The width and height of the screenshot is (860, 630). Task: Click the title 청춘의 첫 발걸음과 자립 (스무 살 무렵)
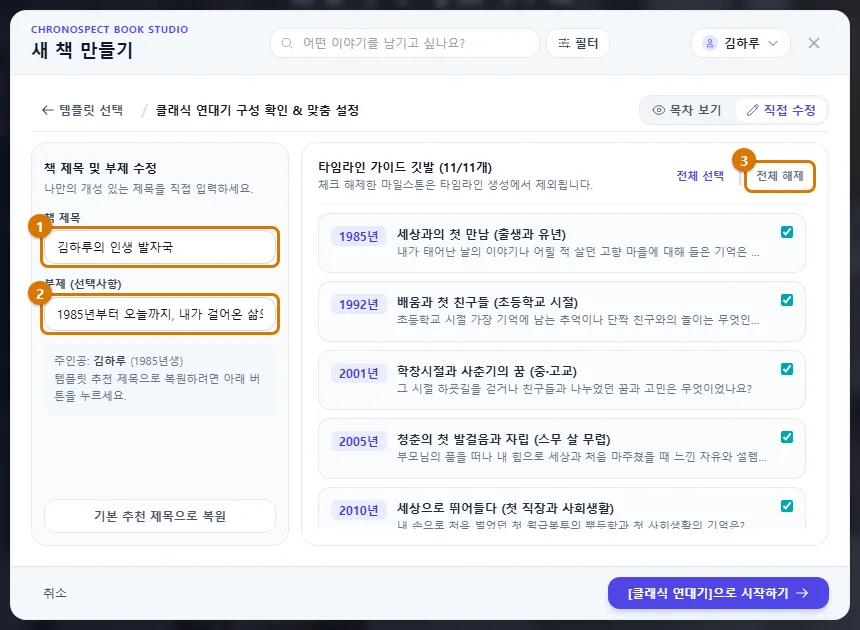coord(503,439)
